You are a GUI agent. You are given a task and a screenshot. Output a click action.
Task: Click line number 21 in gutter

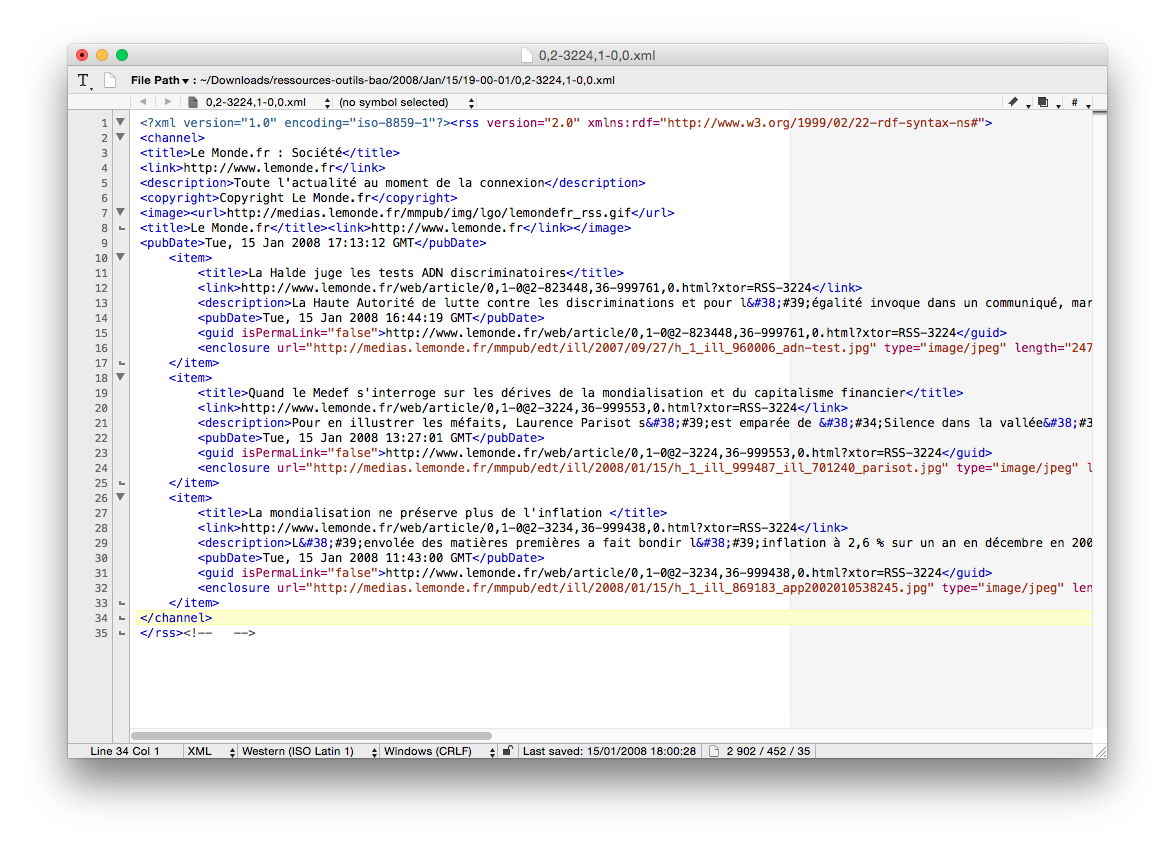(101, 423)
